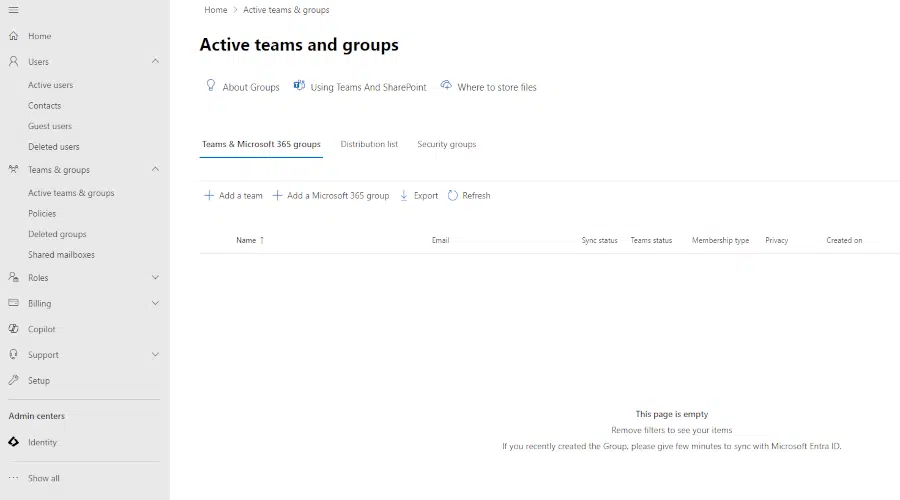Expand the Support section chevron
Viewport: 900px width, 500px height.
(155, 355)
